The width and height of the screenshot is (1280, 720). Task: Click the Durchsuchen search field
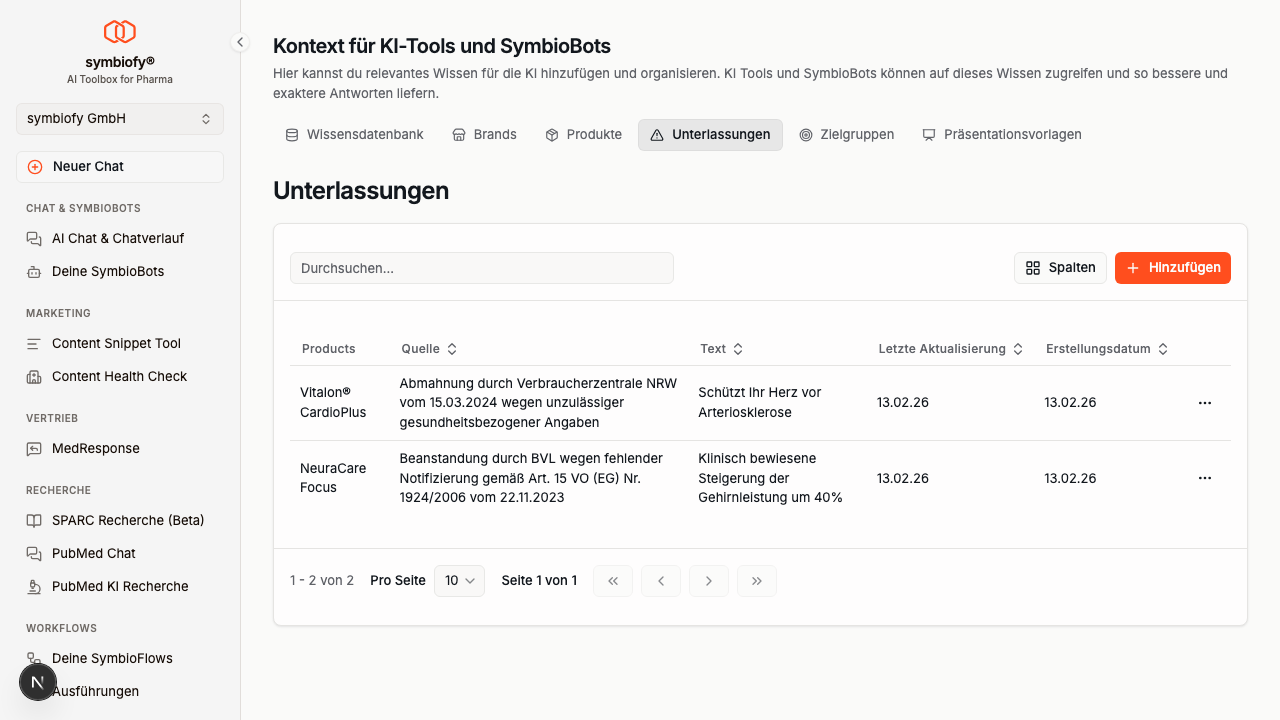[481, 267]
